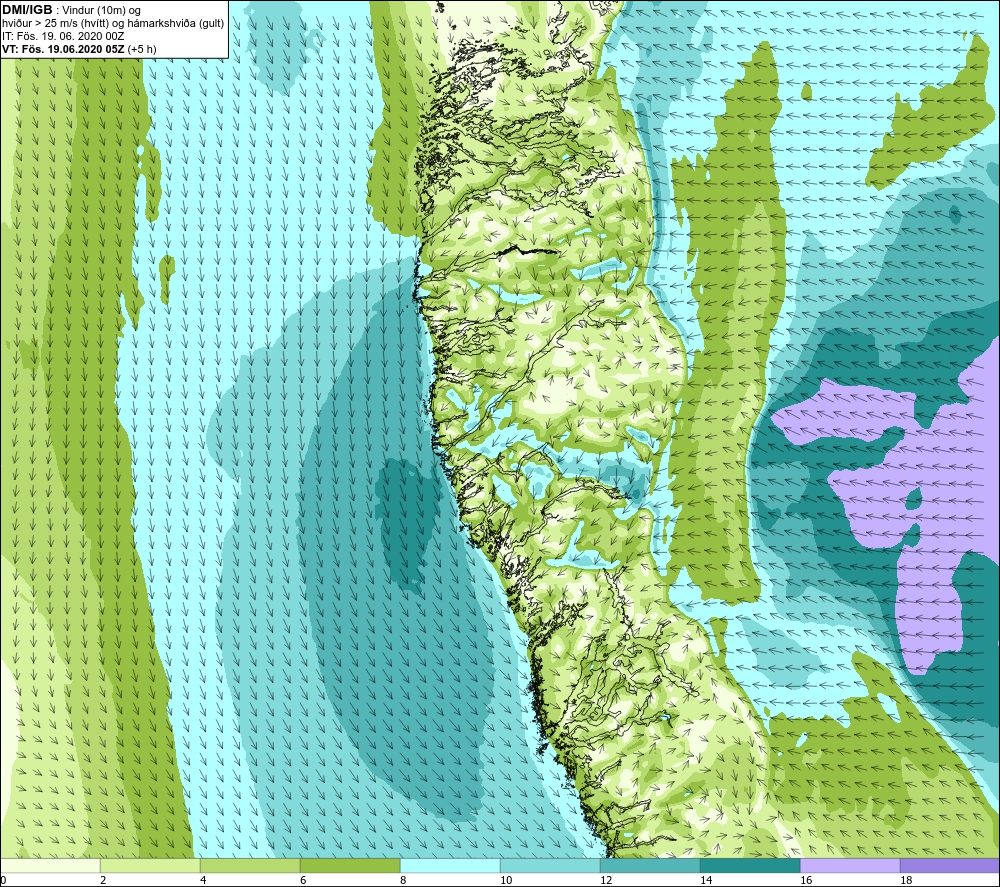Screen dimensions: 1000x887
Task: Click the above 18 m/s purple legend swatch
Action: point(950,865)
